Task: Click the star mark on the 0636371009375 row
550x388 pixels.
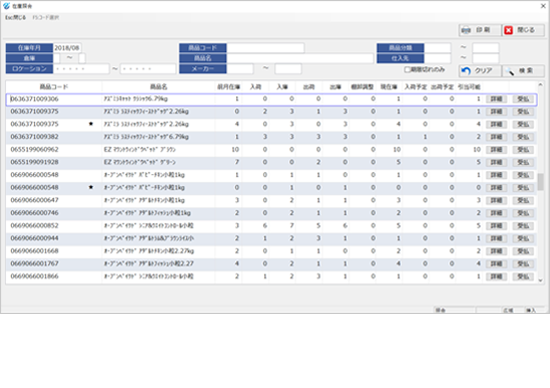Action: click(x=91, y=124)
